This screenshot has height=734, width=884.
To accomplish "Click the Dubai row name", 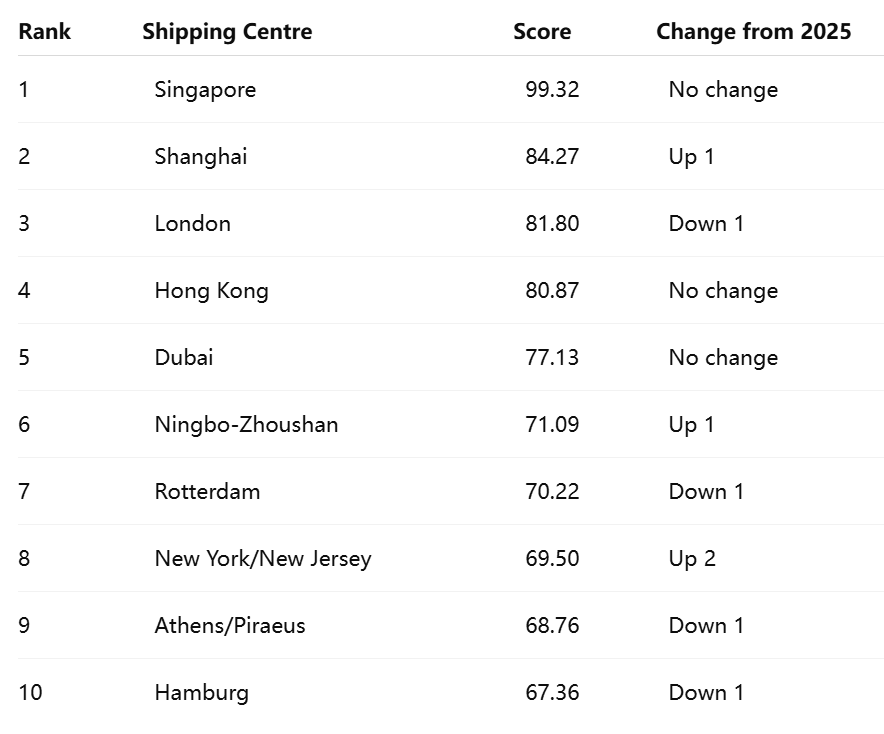I will click(184, 357).
